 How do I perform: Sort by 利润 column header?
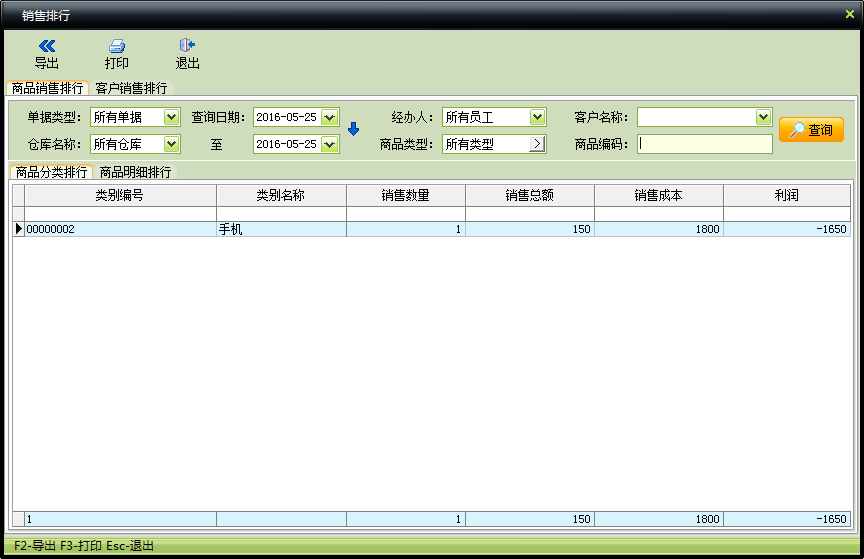787,195
